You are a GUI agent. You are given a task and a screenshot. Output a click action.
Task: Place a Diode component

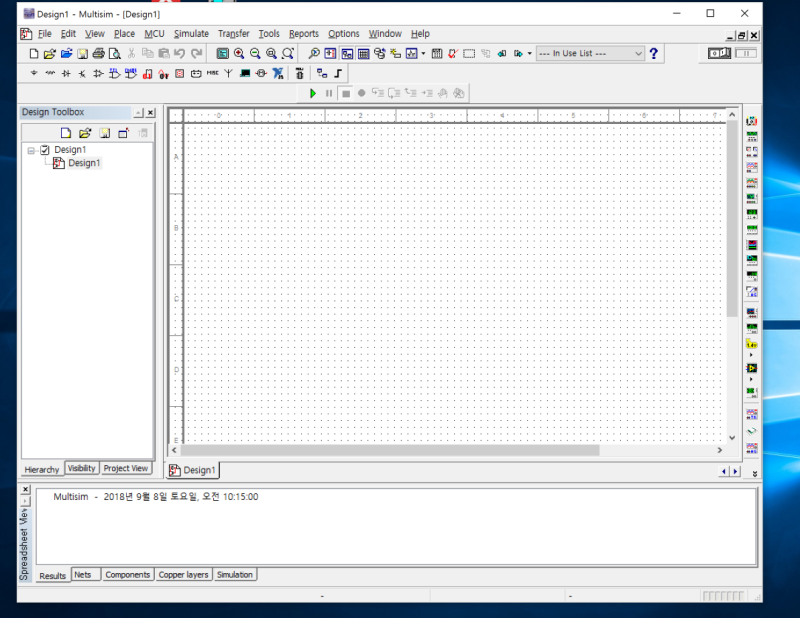tap(66, 73)
